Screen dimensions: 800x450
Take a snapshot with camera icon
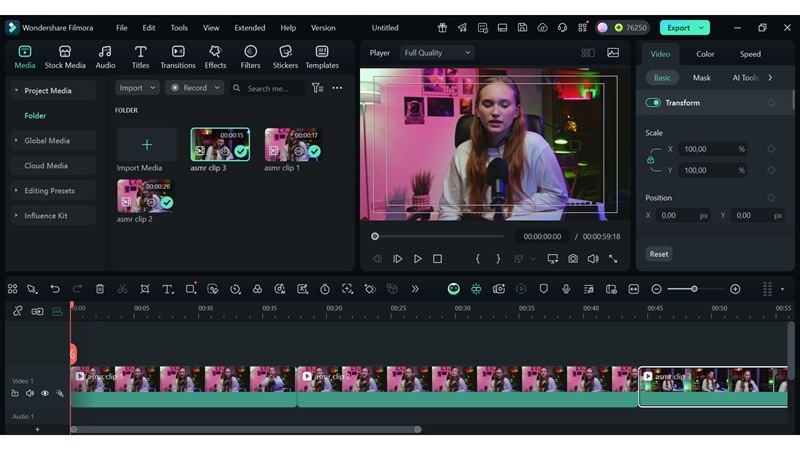(x=573, y=259)
